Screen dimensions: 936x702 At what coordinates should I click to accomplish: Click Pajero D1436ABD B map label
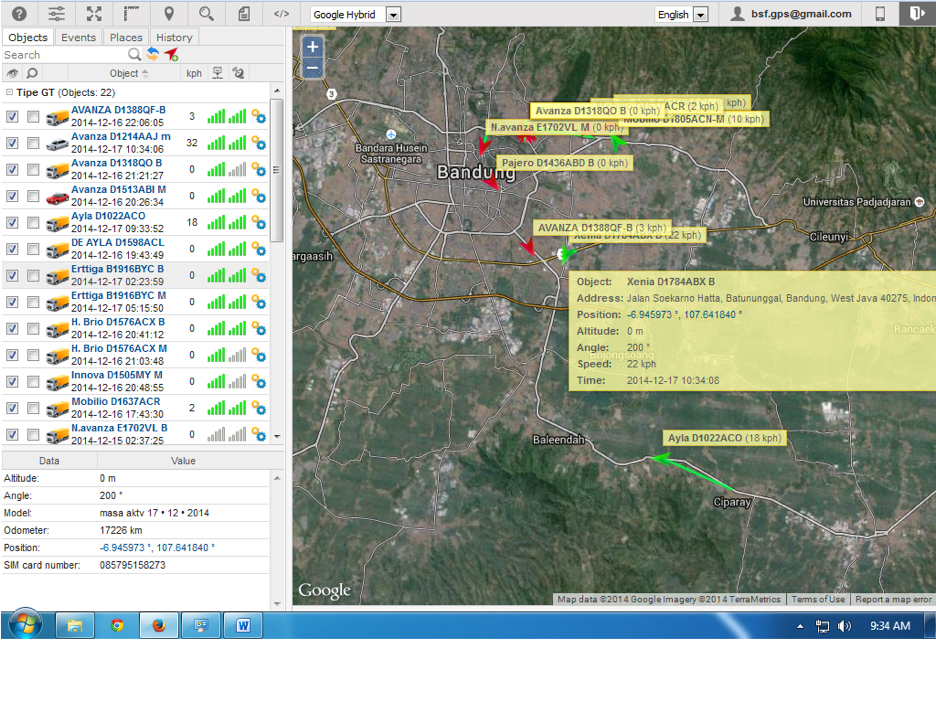click(x=565, y=163)
